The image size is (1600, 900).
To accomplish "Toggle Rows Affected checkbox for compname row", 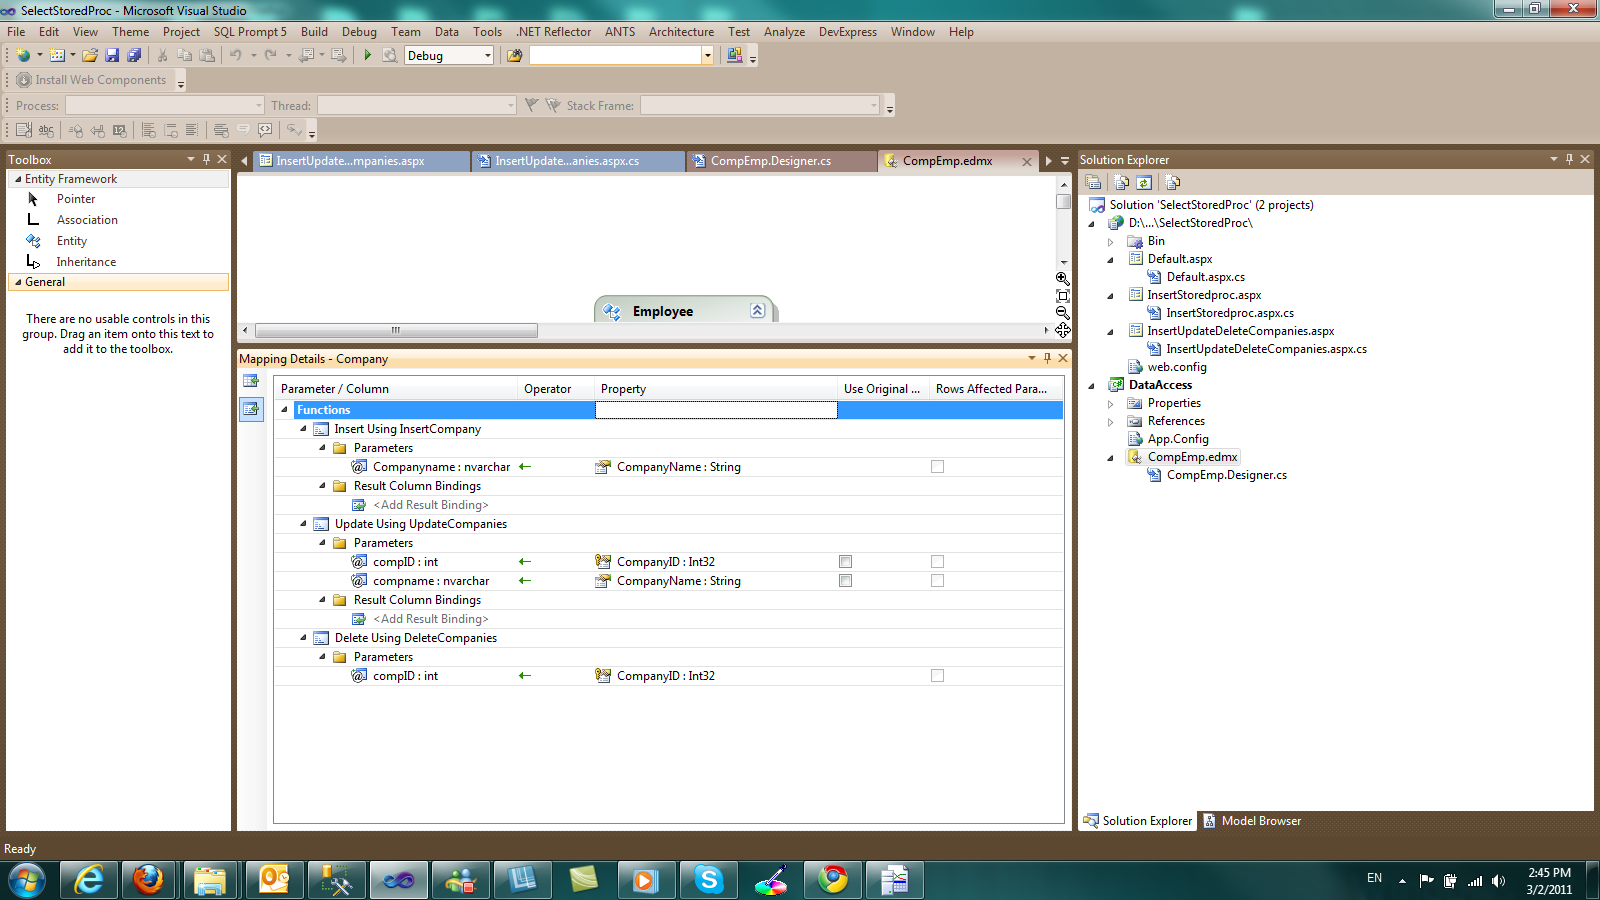I will point(937,581).
